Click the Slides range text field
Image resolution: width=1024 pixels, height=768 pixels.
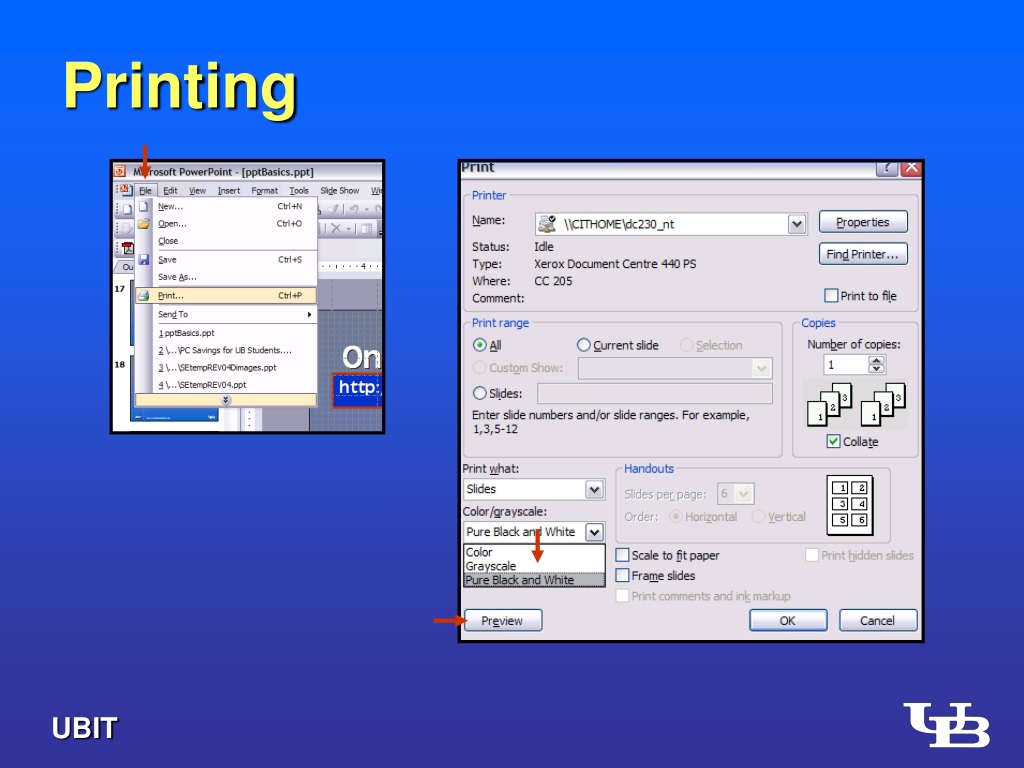click(x=654, y=393)
